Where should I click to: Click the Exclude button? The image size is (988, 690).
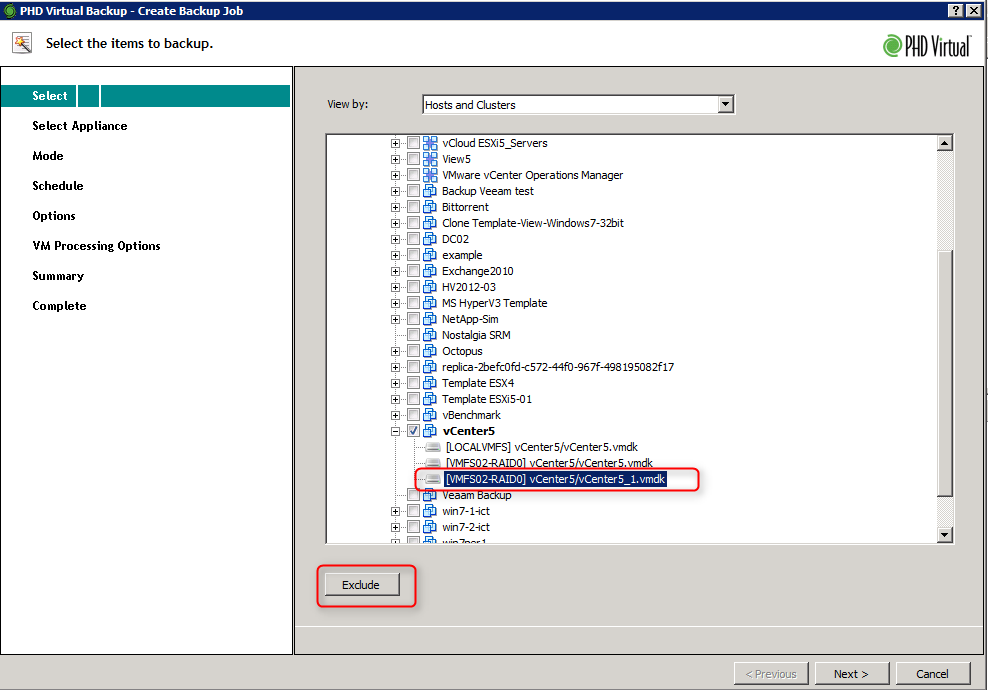pos(362,585)
